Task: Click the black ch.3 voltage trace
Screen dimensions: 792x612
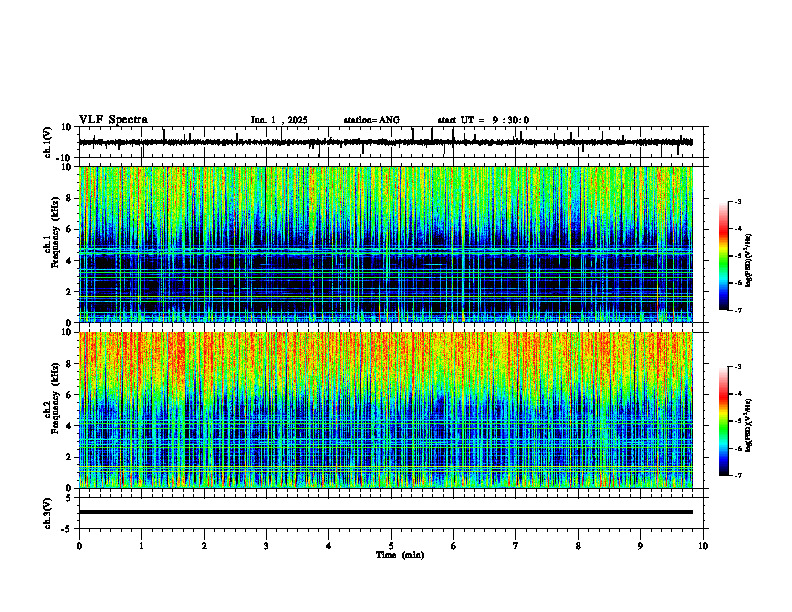Action: (x=385, y=512)
